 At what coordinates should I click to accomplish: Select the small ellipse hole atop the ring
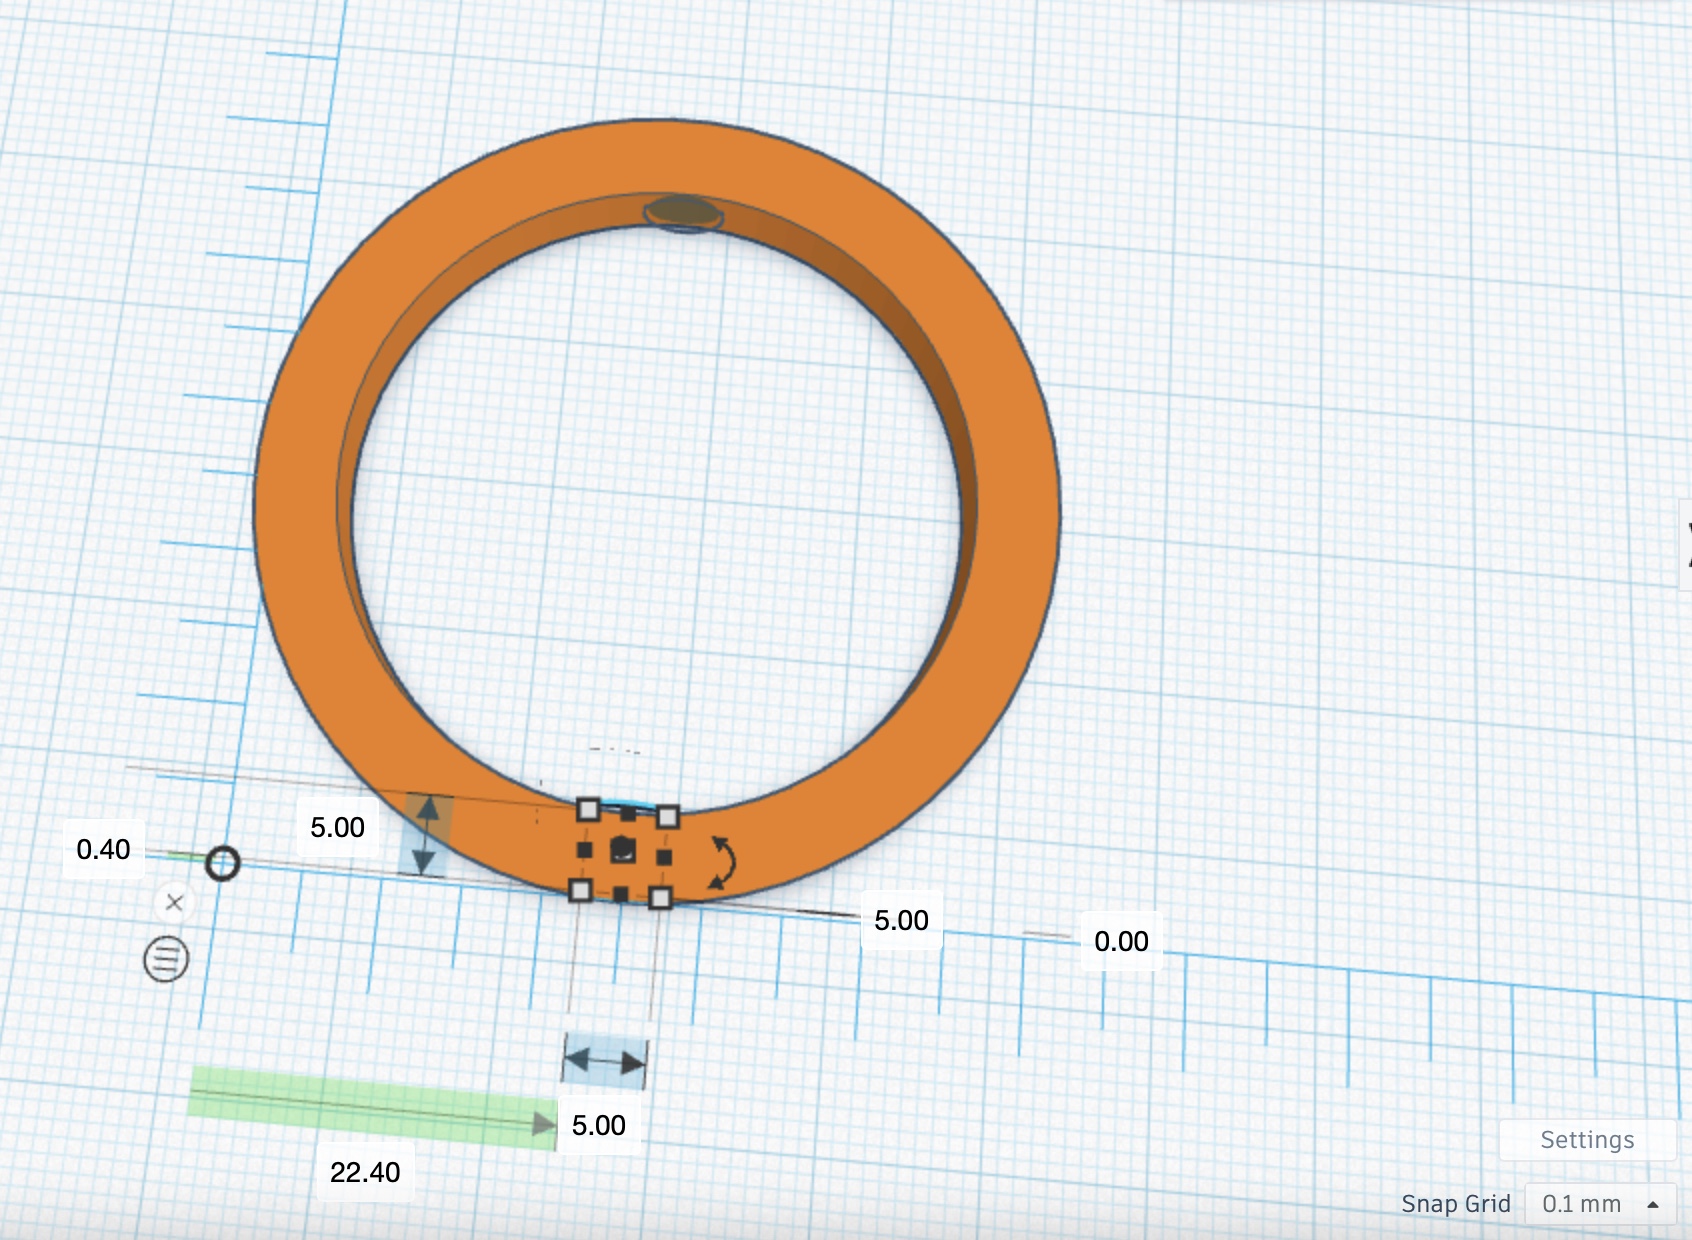682,213
